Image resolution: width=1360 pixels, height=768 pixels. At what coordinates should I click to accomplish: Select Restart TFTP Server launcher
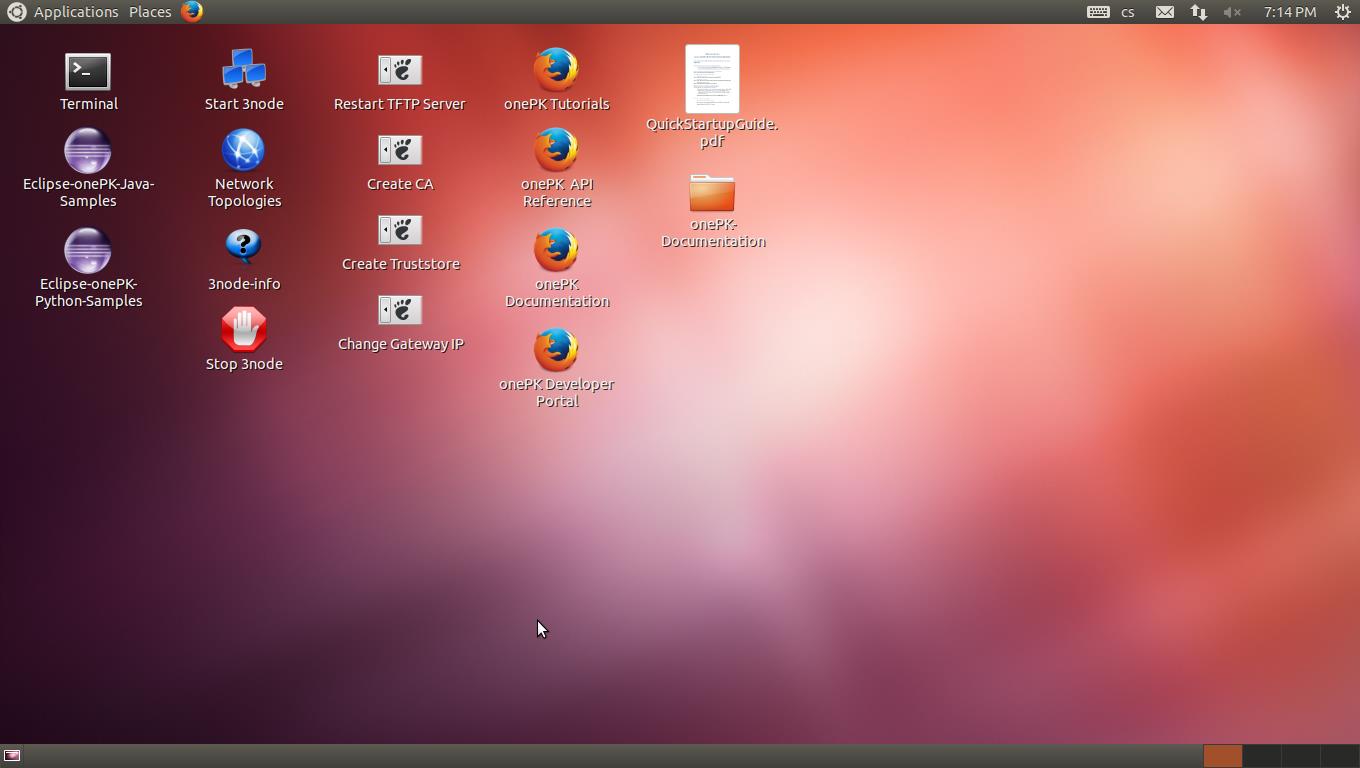[x=400, y=70]
